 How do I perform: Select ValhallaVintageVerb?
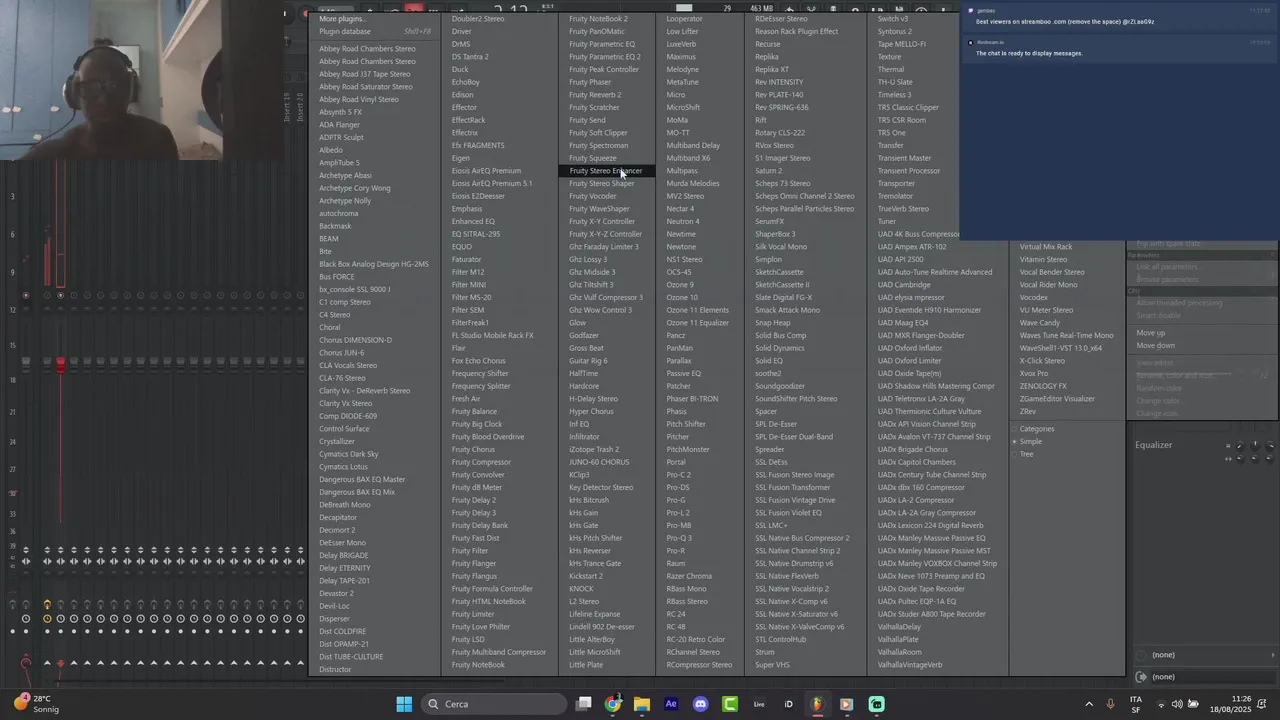pos(909,665)
